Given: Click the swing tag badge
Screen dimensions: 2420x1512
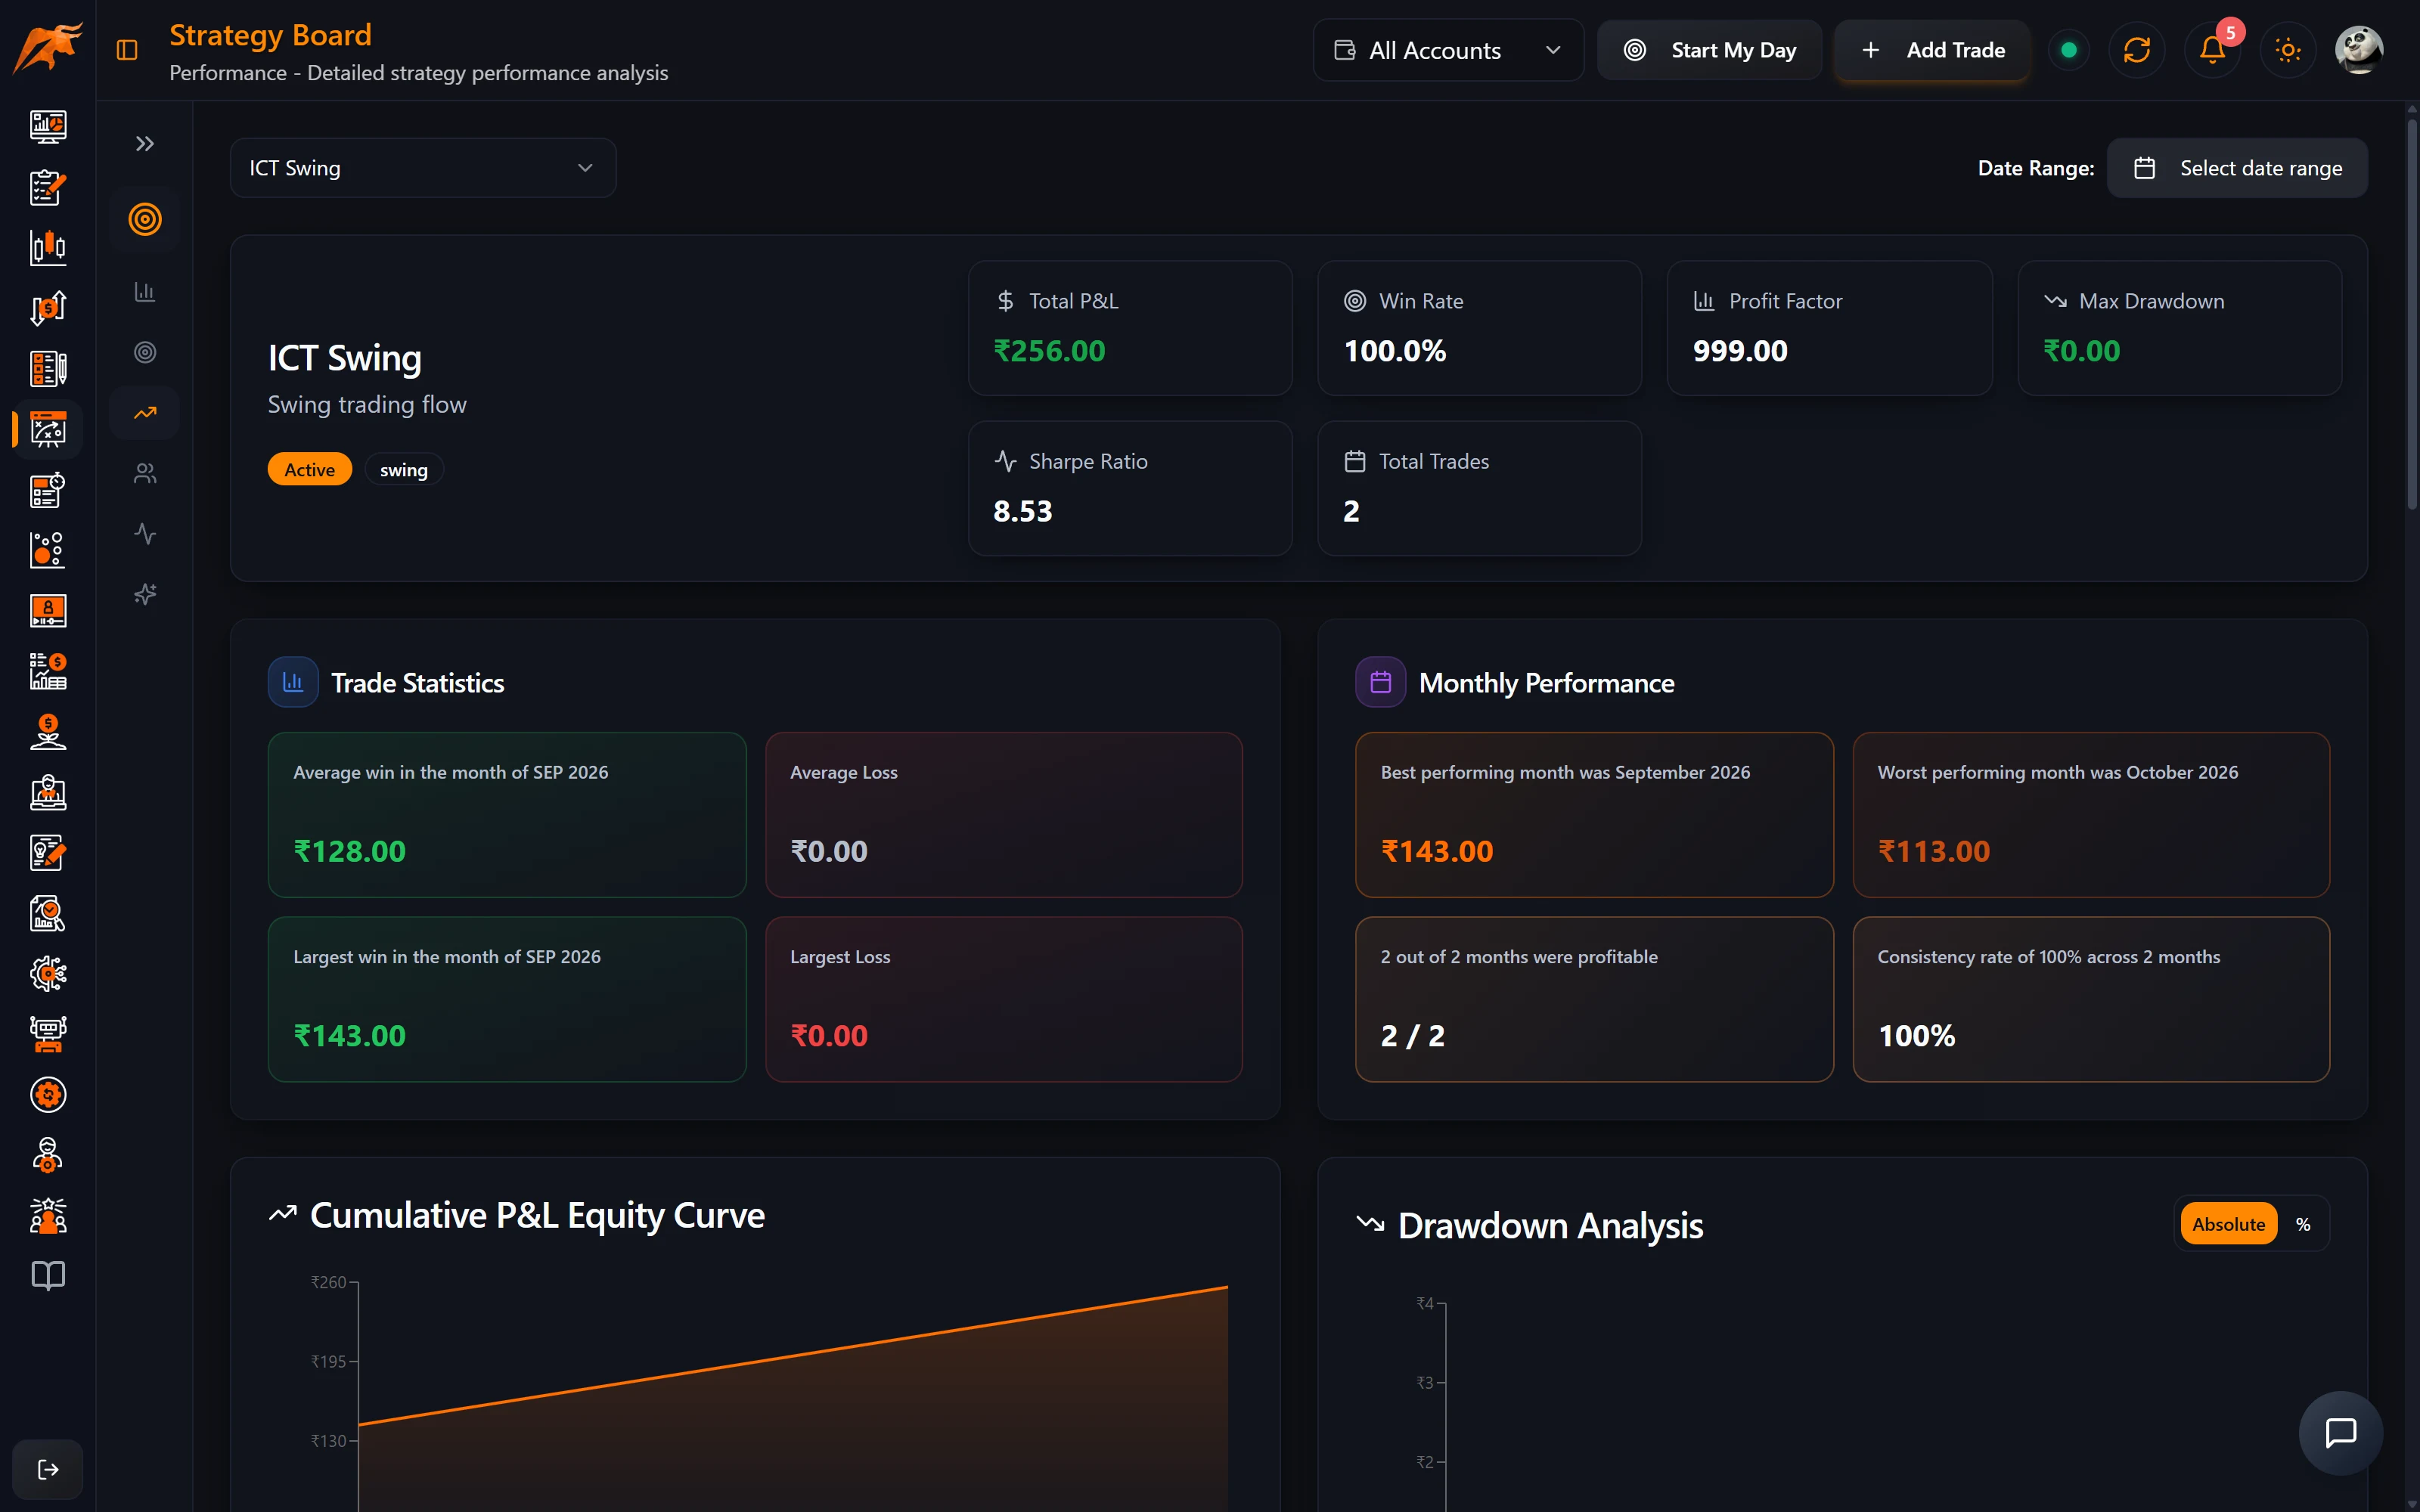Looking at the screenshot, I should tap(404, 470).
